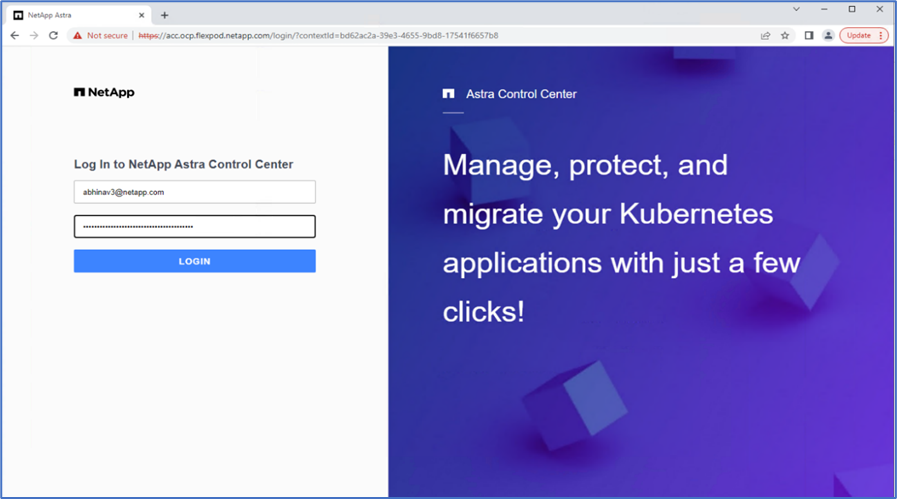897x499 pixels.
Task: Close the NetApp Astra tab
Action: coord(141,15)
